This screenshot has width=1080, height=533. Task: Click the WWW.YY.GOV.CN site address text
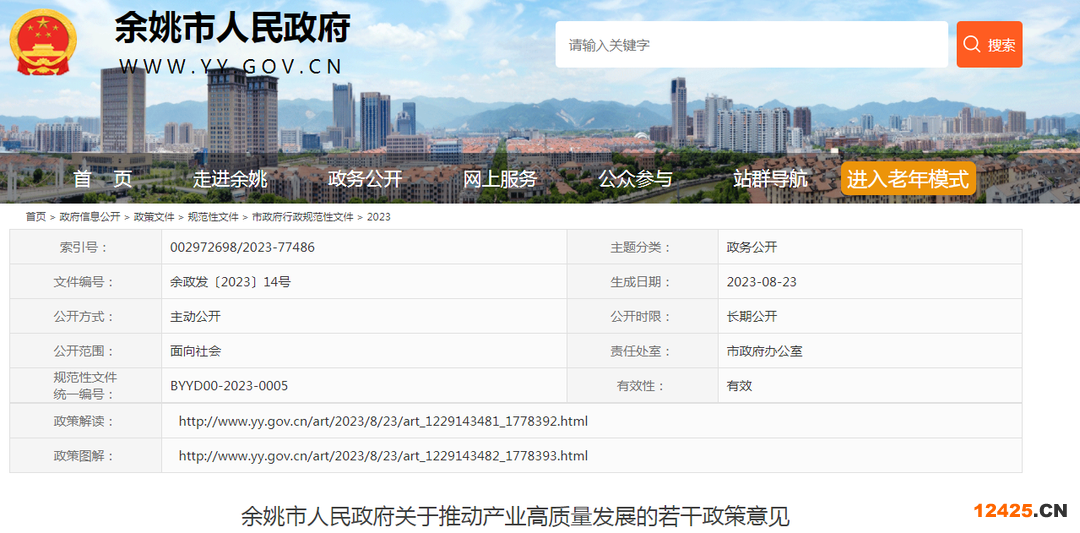[231, 66]
